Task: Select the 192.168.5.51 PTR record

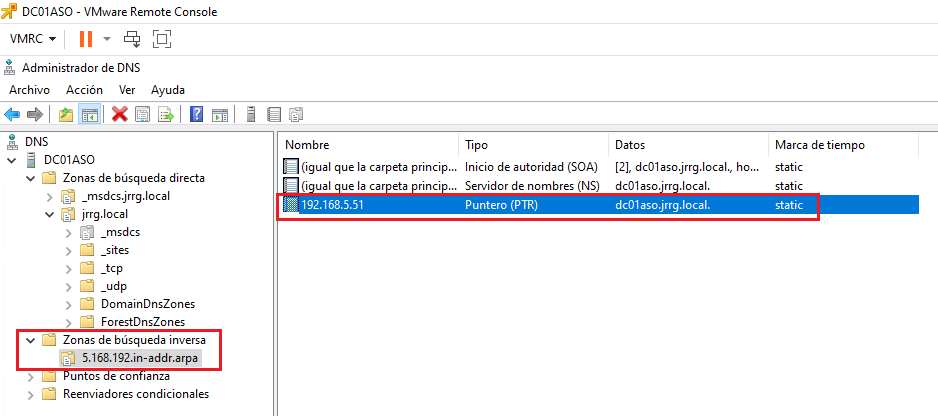Action: click(599, 205)
